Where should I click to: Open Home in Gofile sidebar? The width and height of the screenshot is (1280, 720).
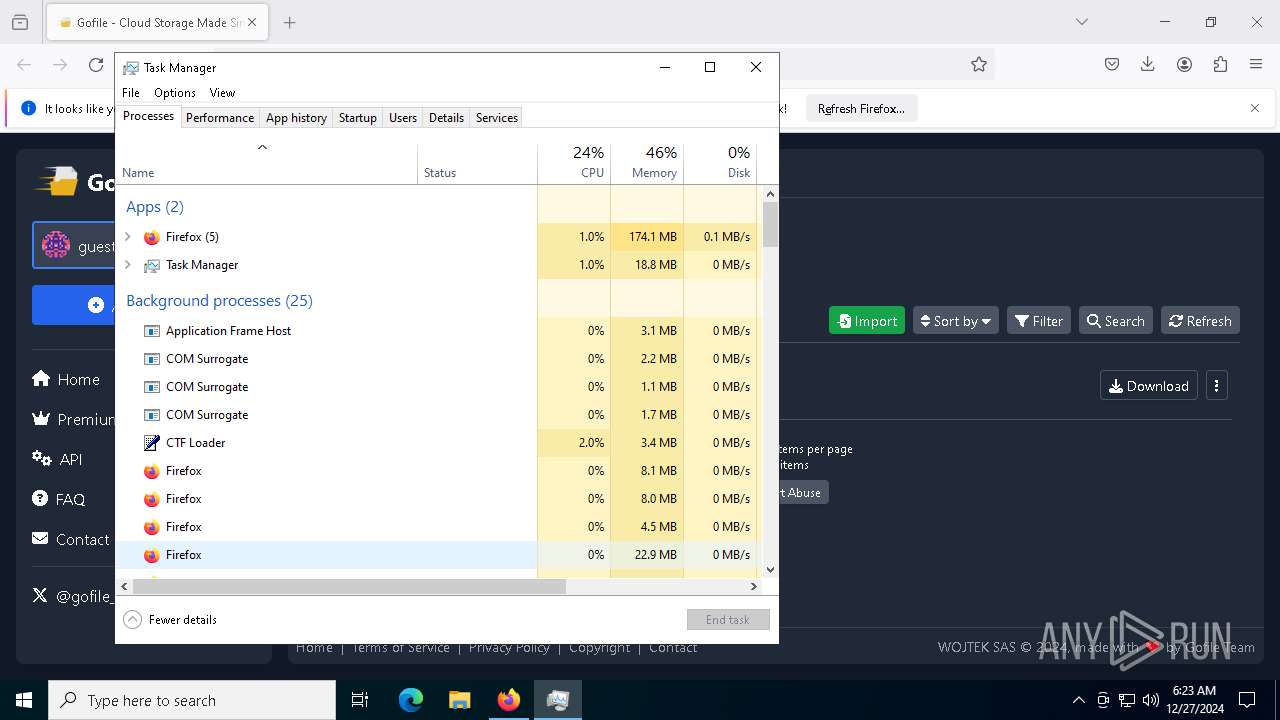point(66,379)
